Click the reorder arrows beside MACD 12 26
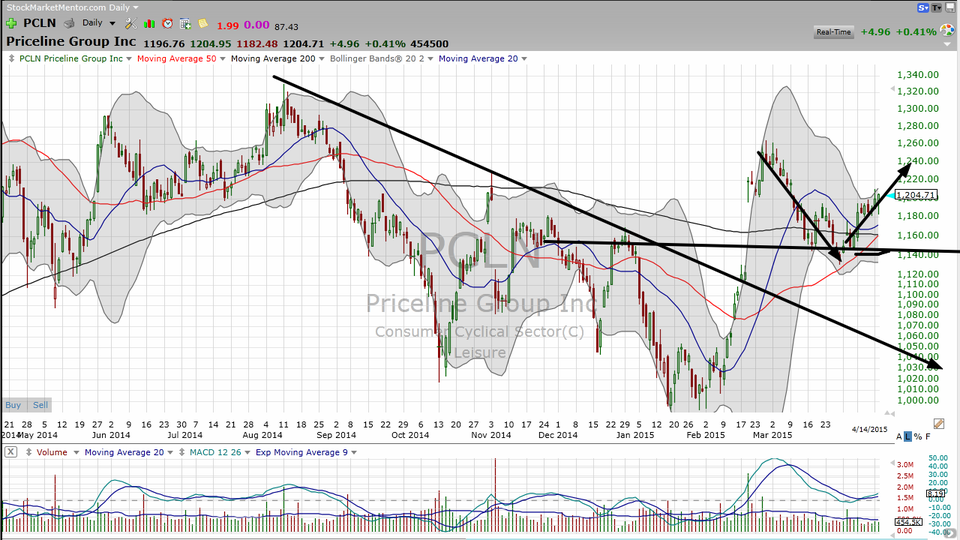 182,452
